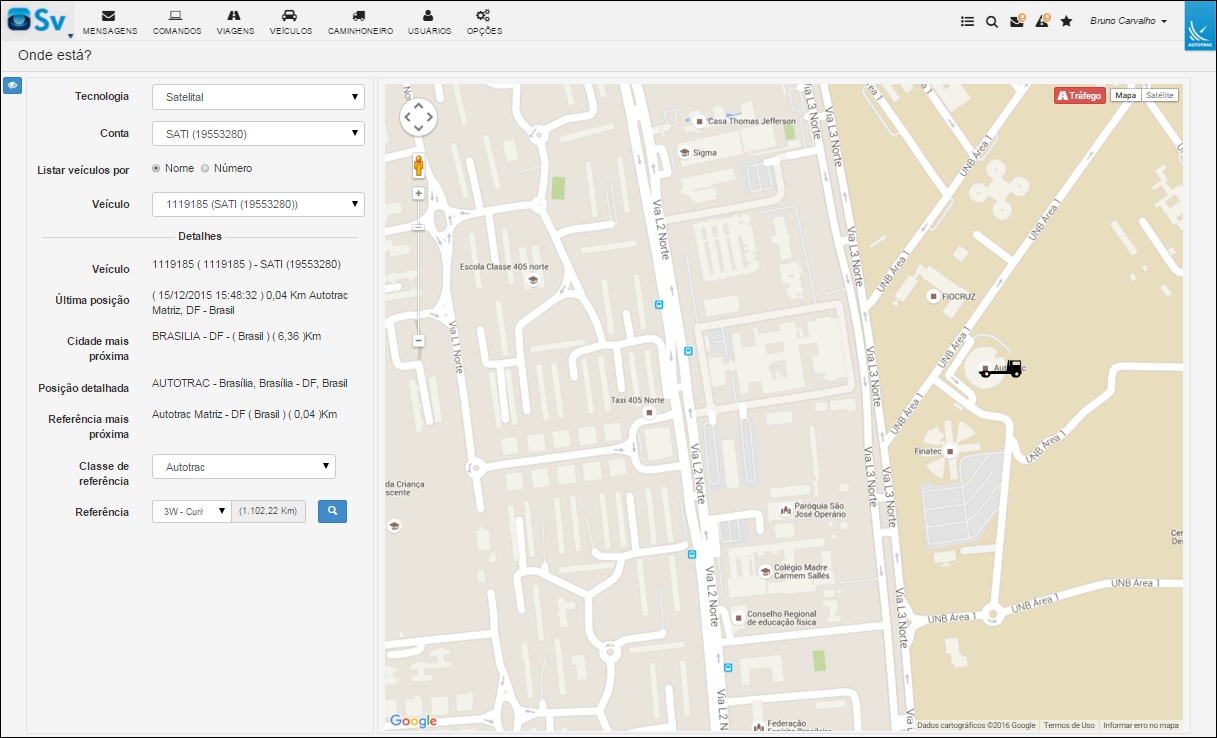Click the Colégio Madre Carmem Salles marker
Viewport: 1217px width, 738px height.
pyautogui.click(x=766, y=571)
